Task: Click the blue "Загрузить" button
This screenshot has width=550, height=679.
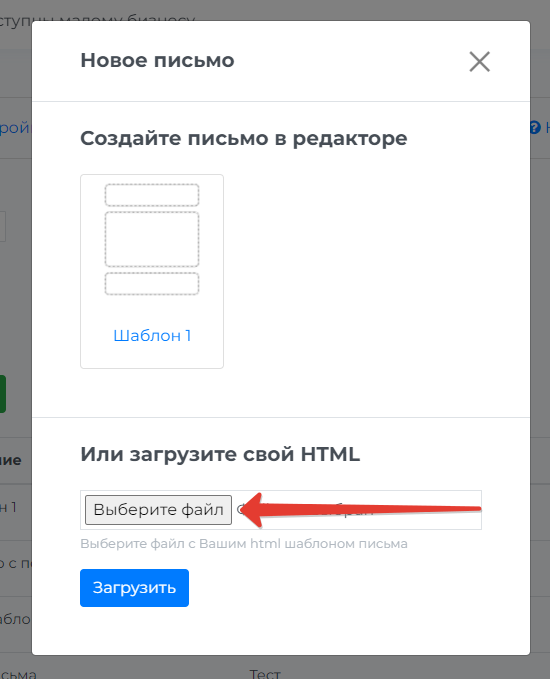Action: pos(134,588)
